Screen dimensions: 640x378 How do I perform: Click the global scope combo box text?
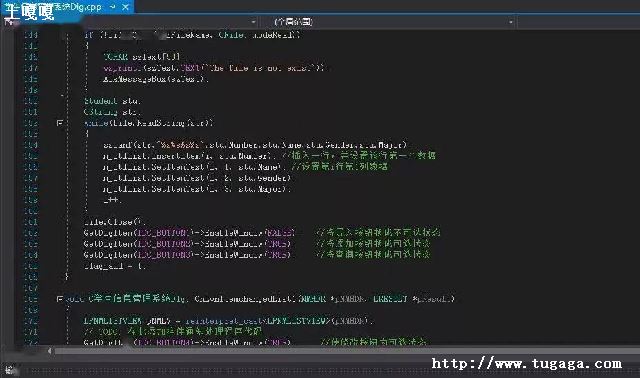(x=294, y=22)
